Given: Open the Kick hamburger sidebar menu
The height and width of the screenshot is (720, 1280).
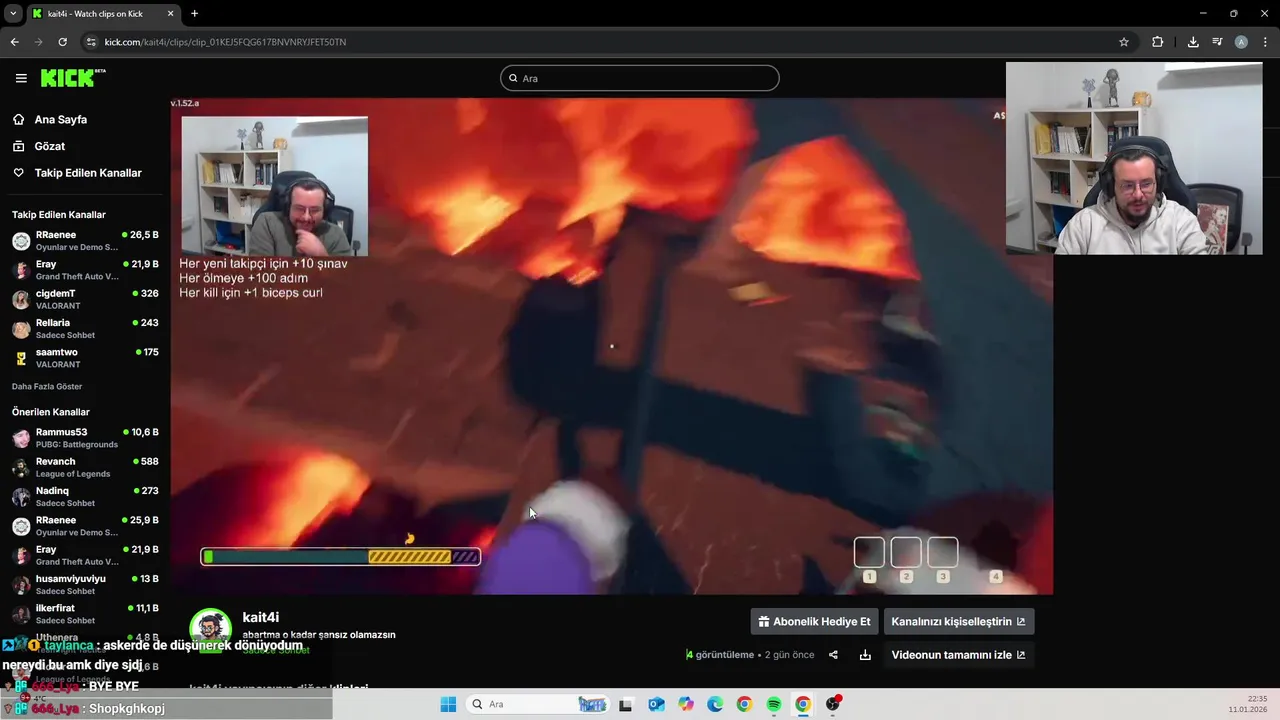Looking at the screenshot, I should tap(21, 78).
